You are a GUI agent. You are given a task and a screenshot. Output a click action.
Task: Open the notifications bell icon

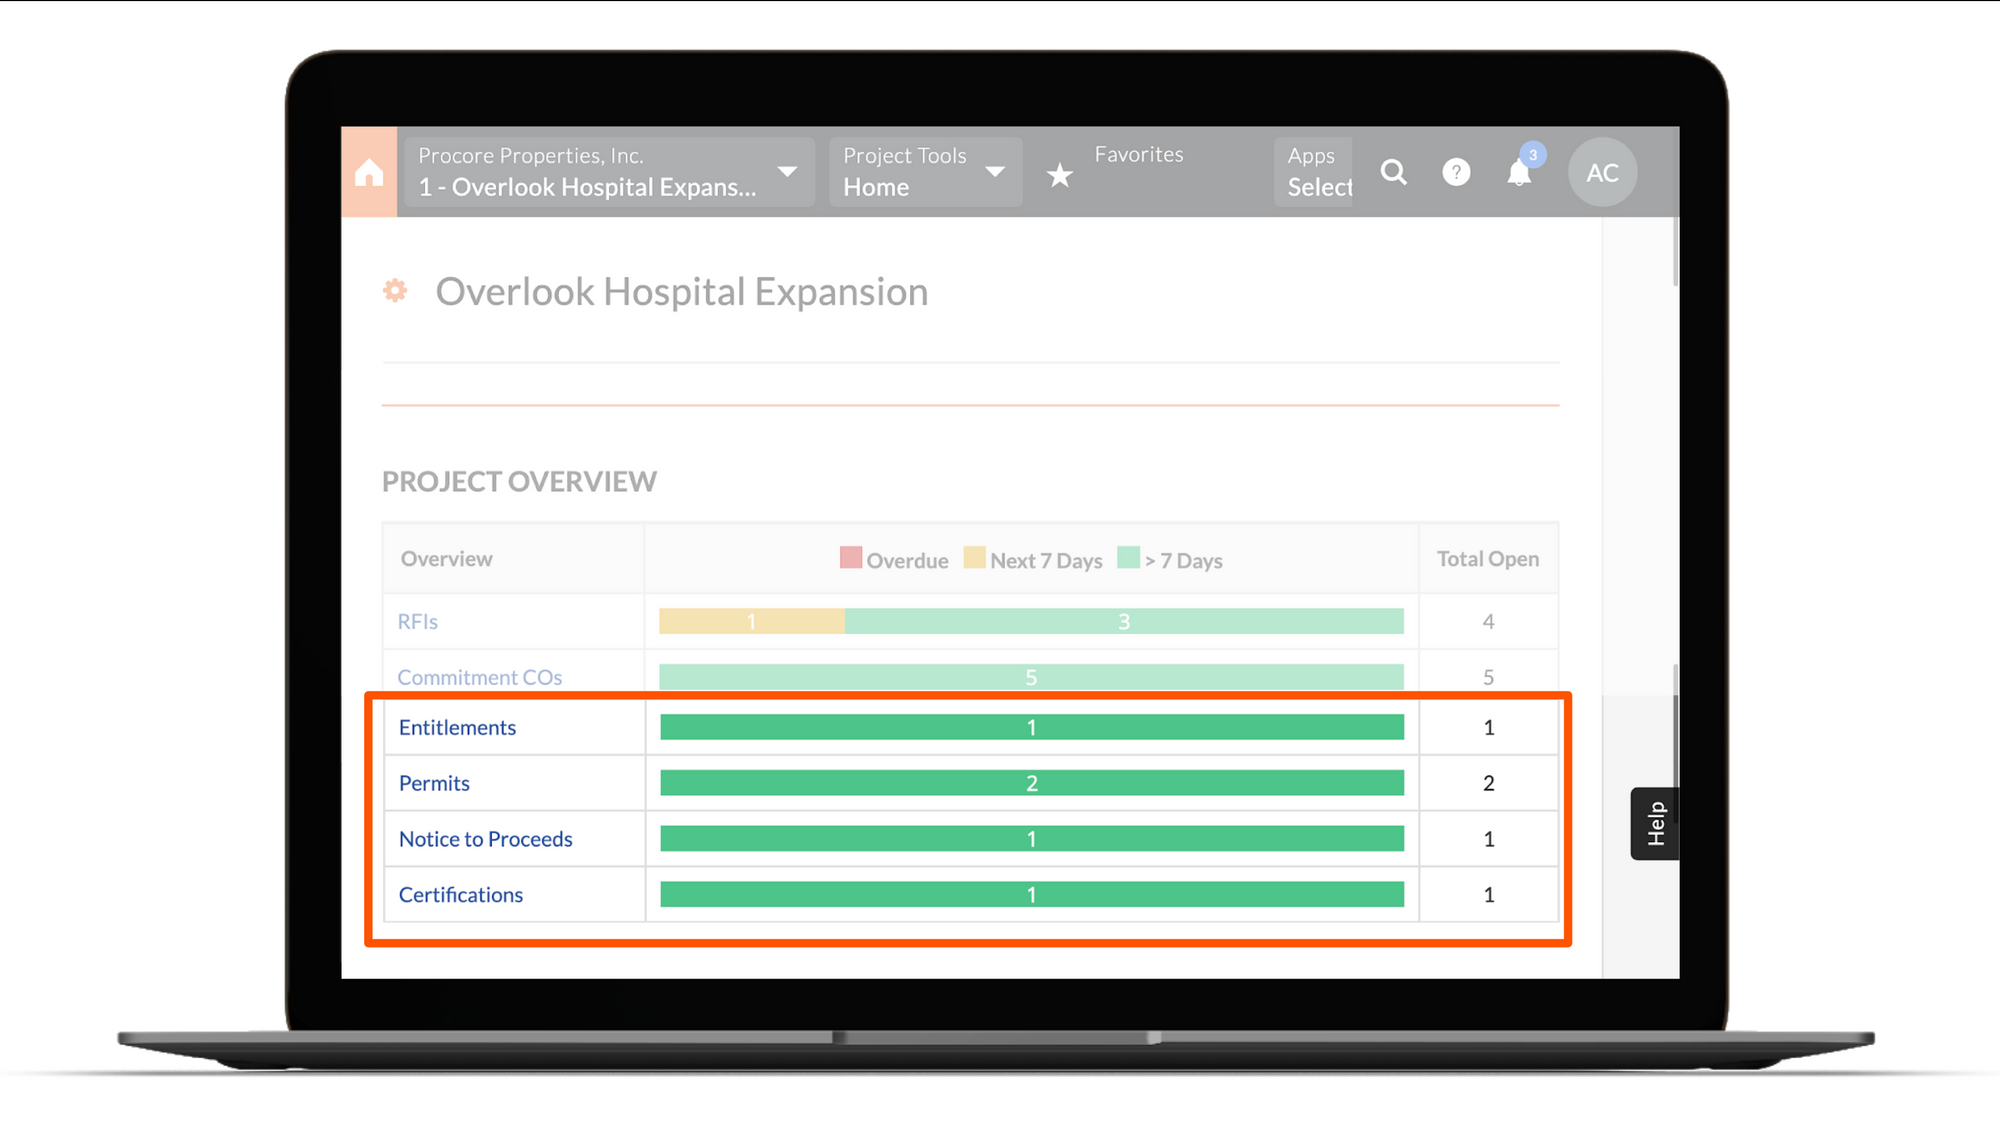click(1518, 175)
